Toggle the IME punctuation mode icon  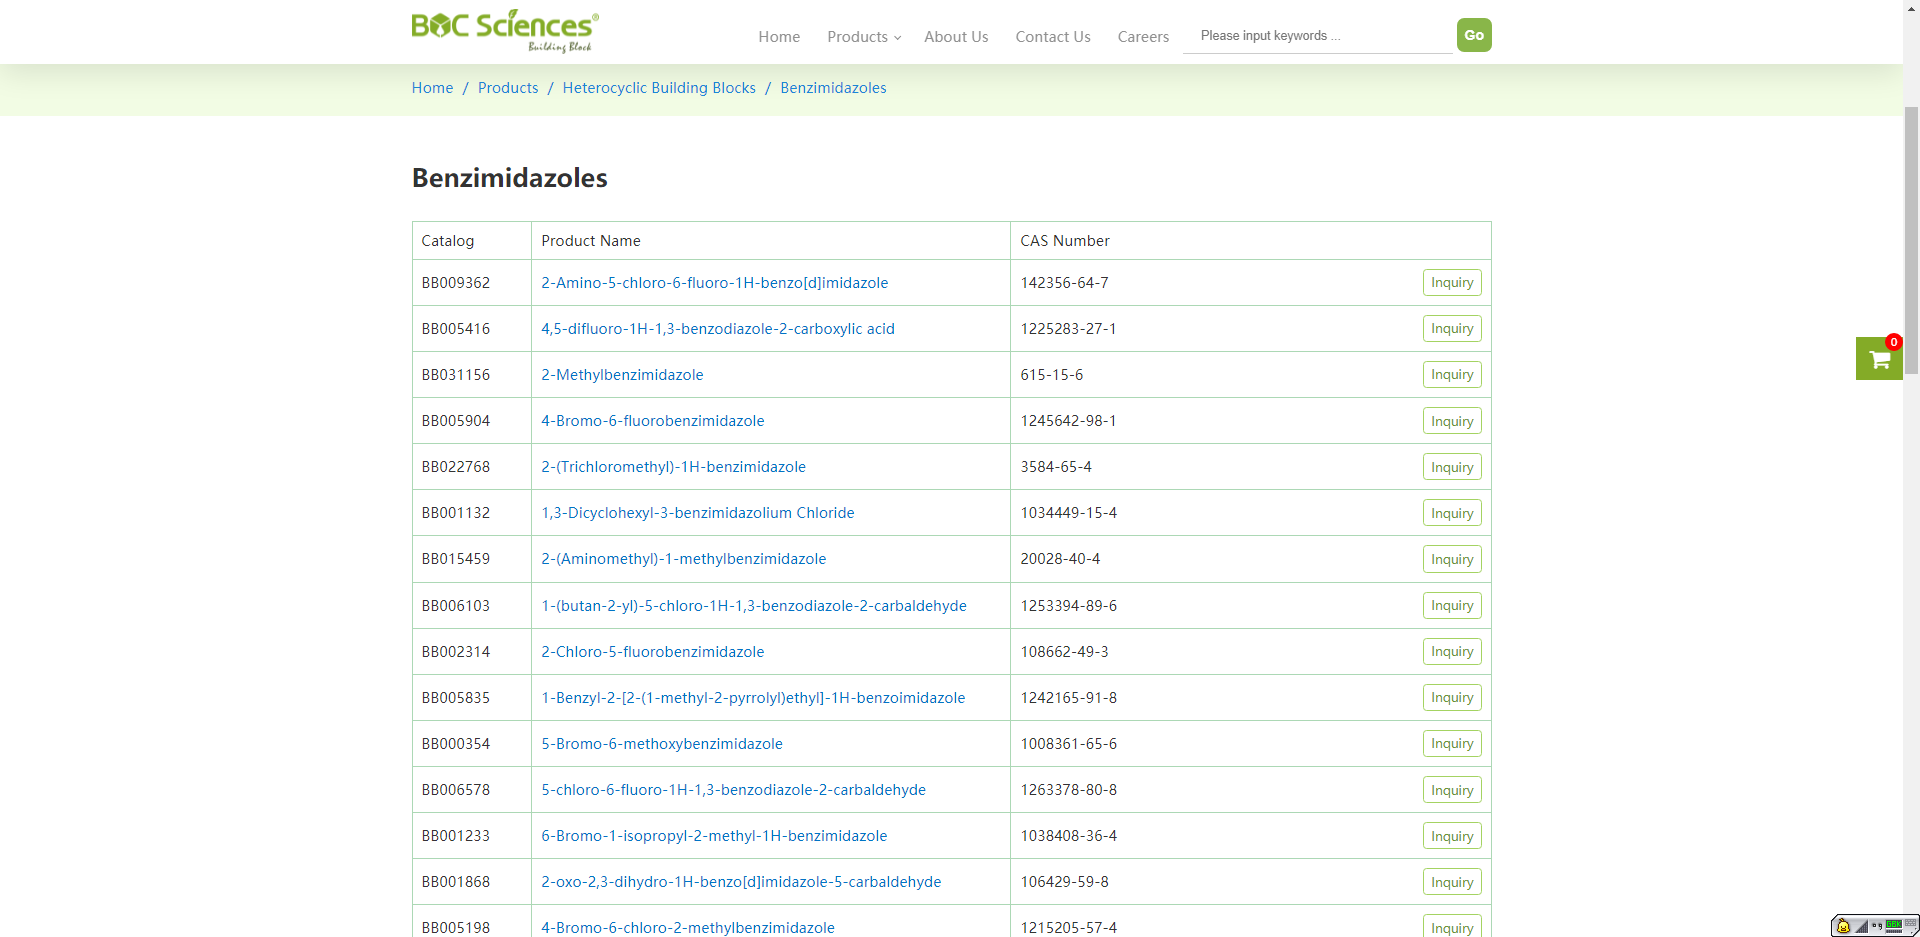(x=1877, y=926)
